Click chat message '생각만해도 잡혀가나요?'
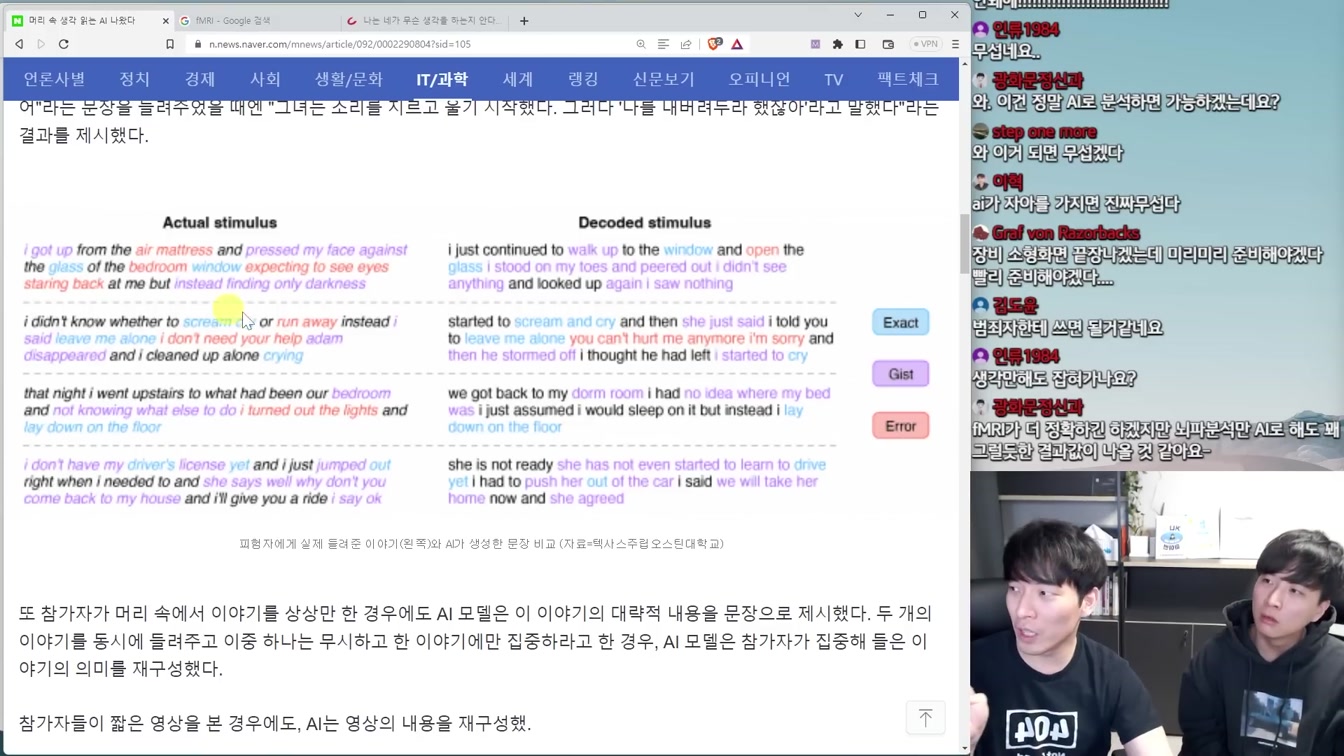 (1054, 379)
